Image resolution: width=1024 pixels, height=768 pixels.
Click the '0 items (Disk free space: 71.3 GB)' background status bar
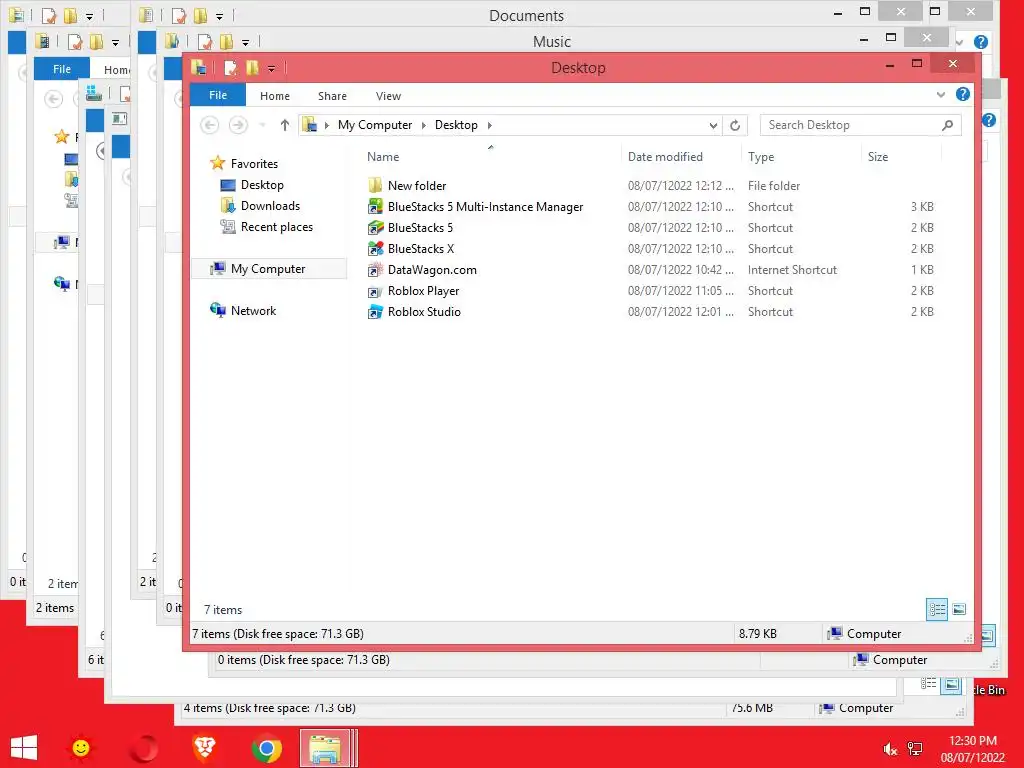(304, 660)
